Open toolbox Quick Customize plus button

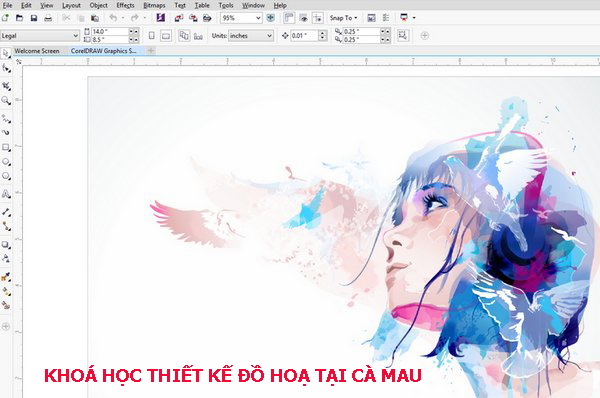click(6, 326)
